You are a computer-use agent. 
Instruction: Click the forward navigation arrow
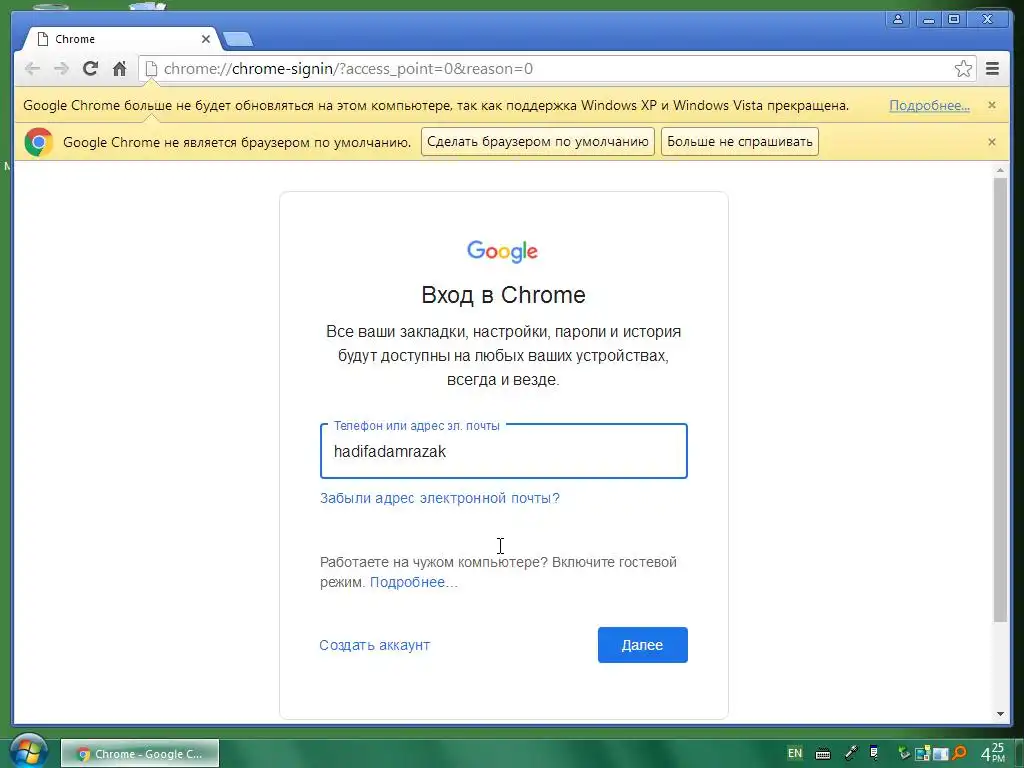[61, 69]
